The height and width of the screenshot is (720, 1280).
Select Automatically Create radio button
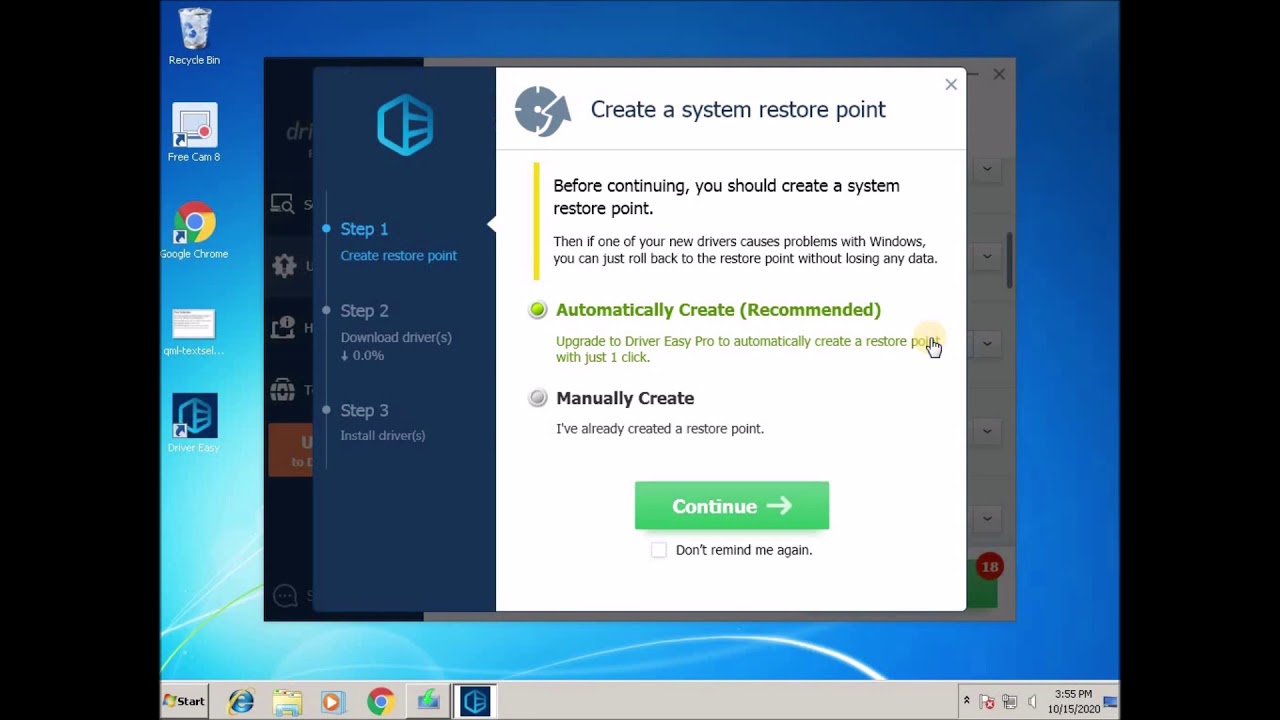coord(538,310)
